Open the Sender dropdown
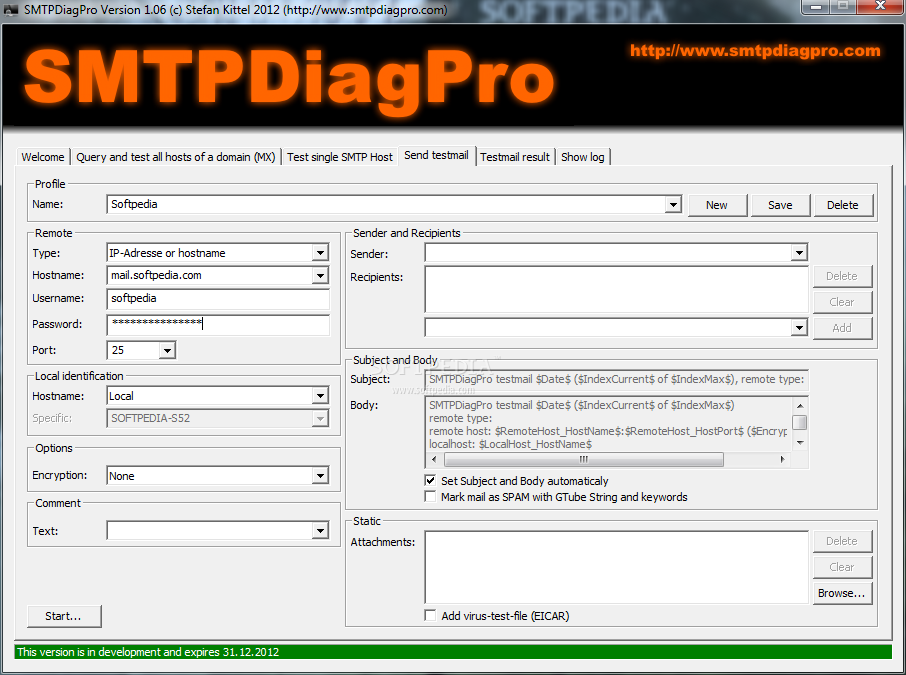Image resolution: width=906 pixels, height=675 pixels. (x=799, y=253)
